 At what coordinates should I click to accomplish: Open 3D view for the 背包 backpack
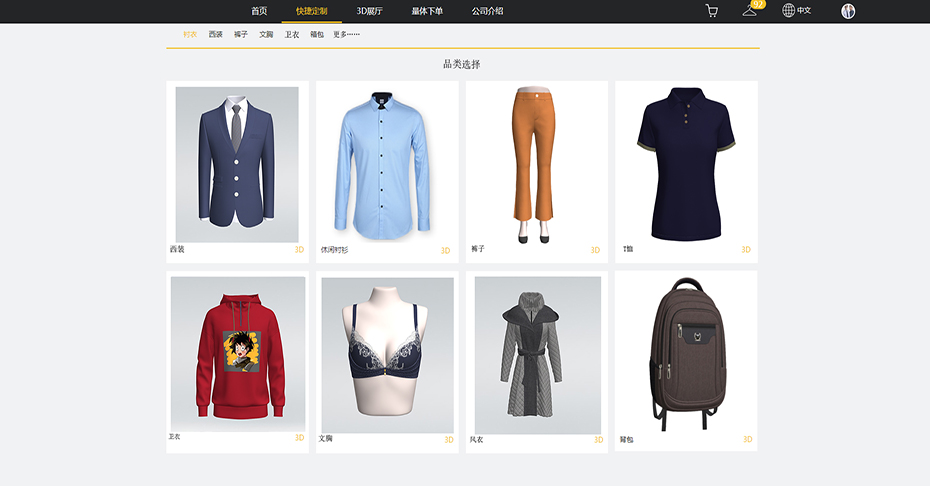pyautogui.click(x=747, y=439)
